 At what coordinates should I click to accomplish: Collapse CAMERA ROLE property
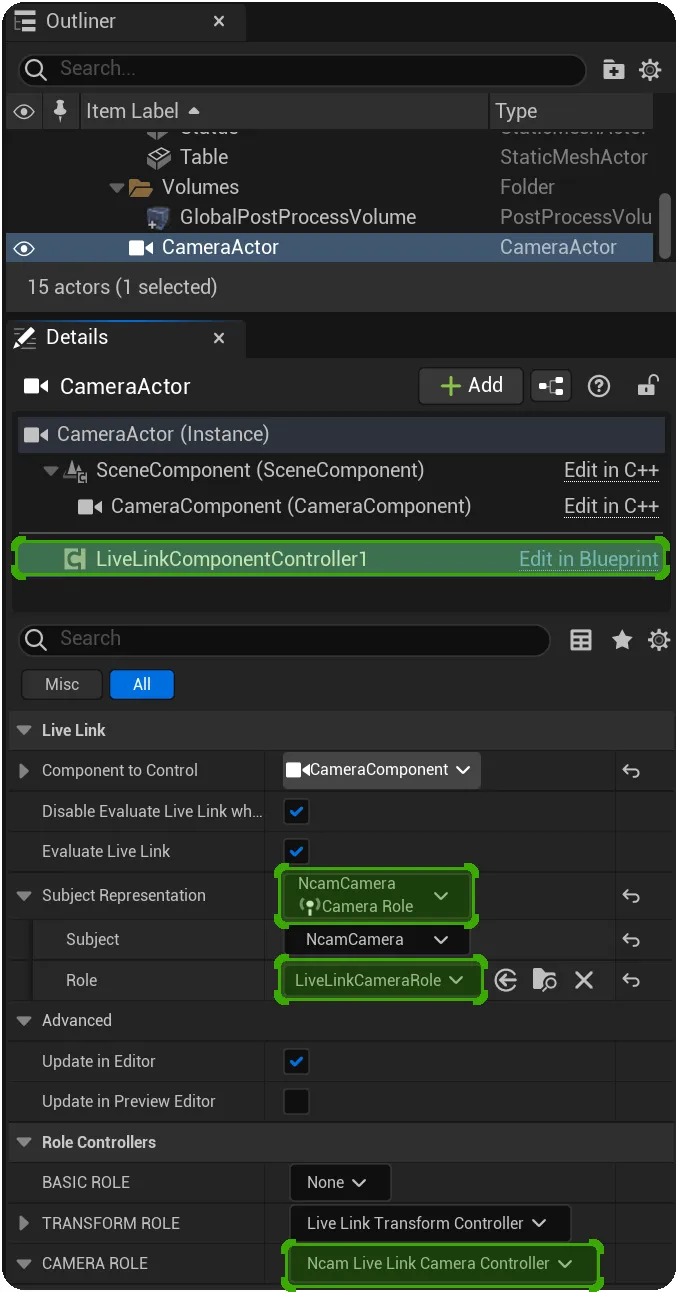[x=24, y=1264]
